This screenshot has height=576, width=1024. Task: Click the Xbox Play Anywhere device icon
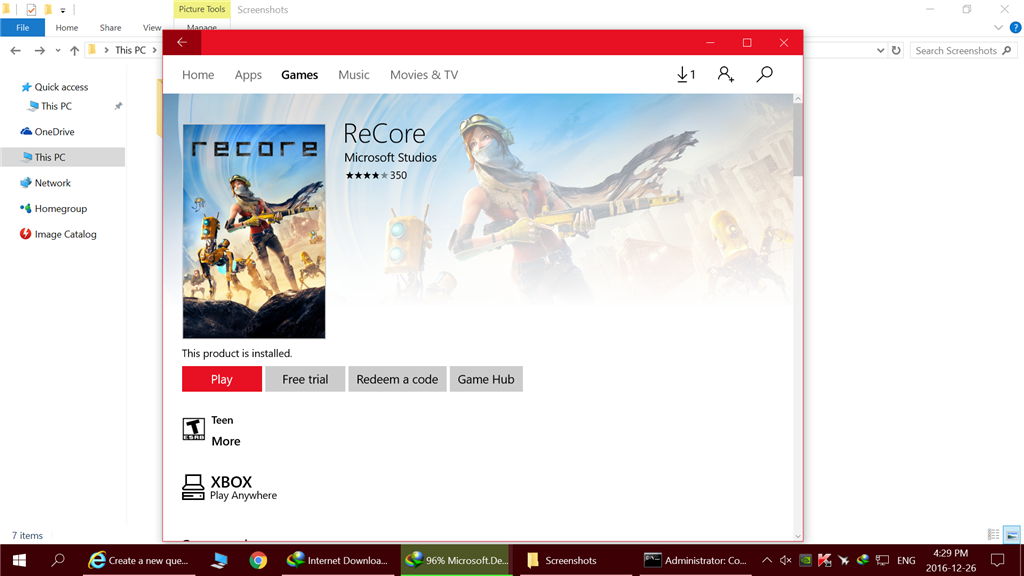click(x=193, y=487)
